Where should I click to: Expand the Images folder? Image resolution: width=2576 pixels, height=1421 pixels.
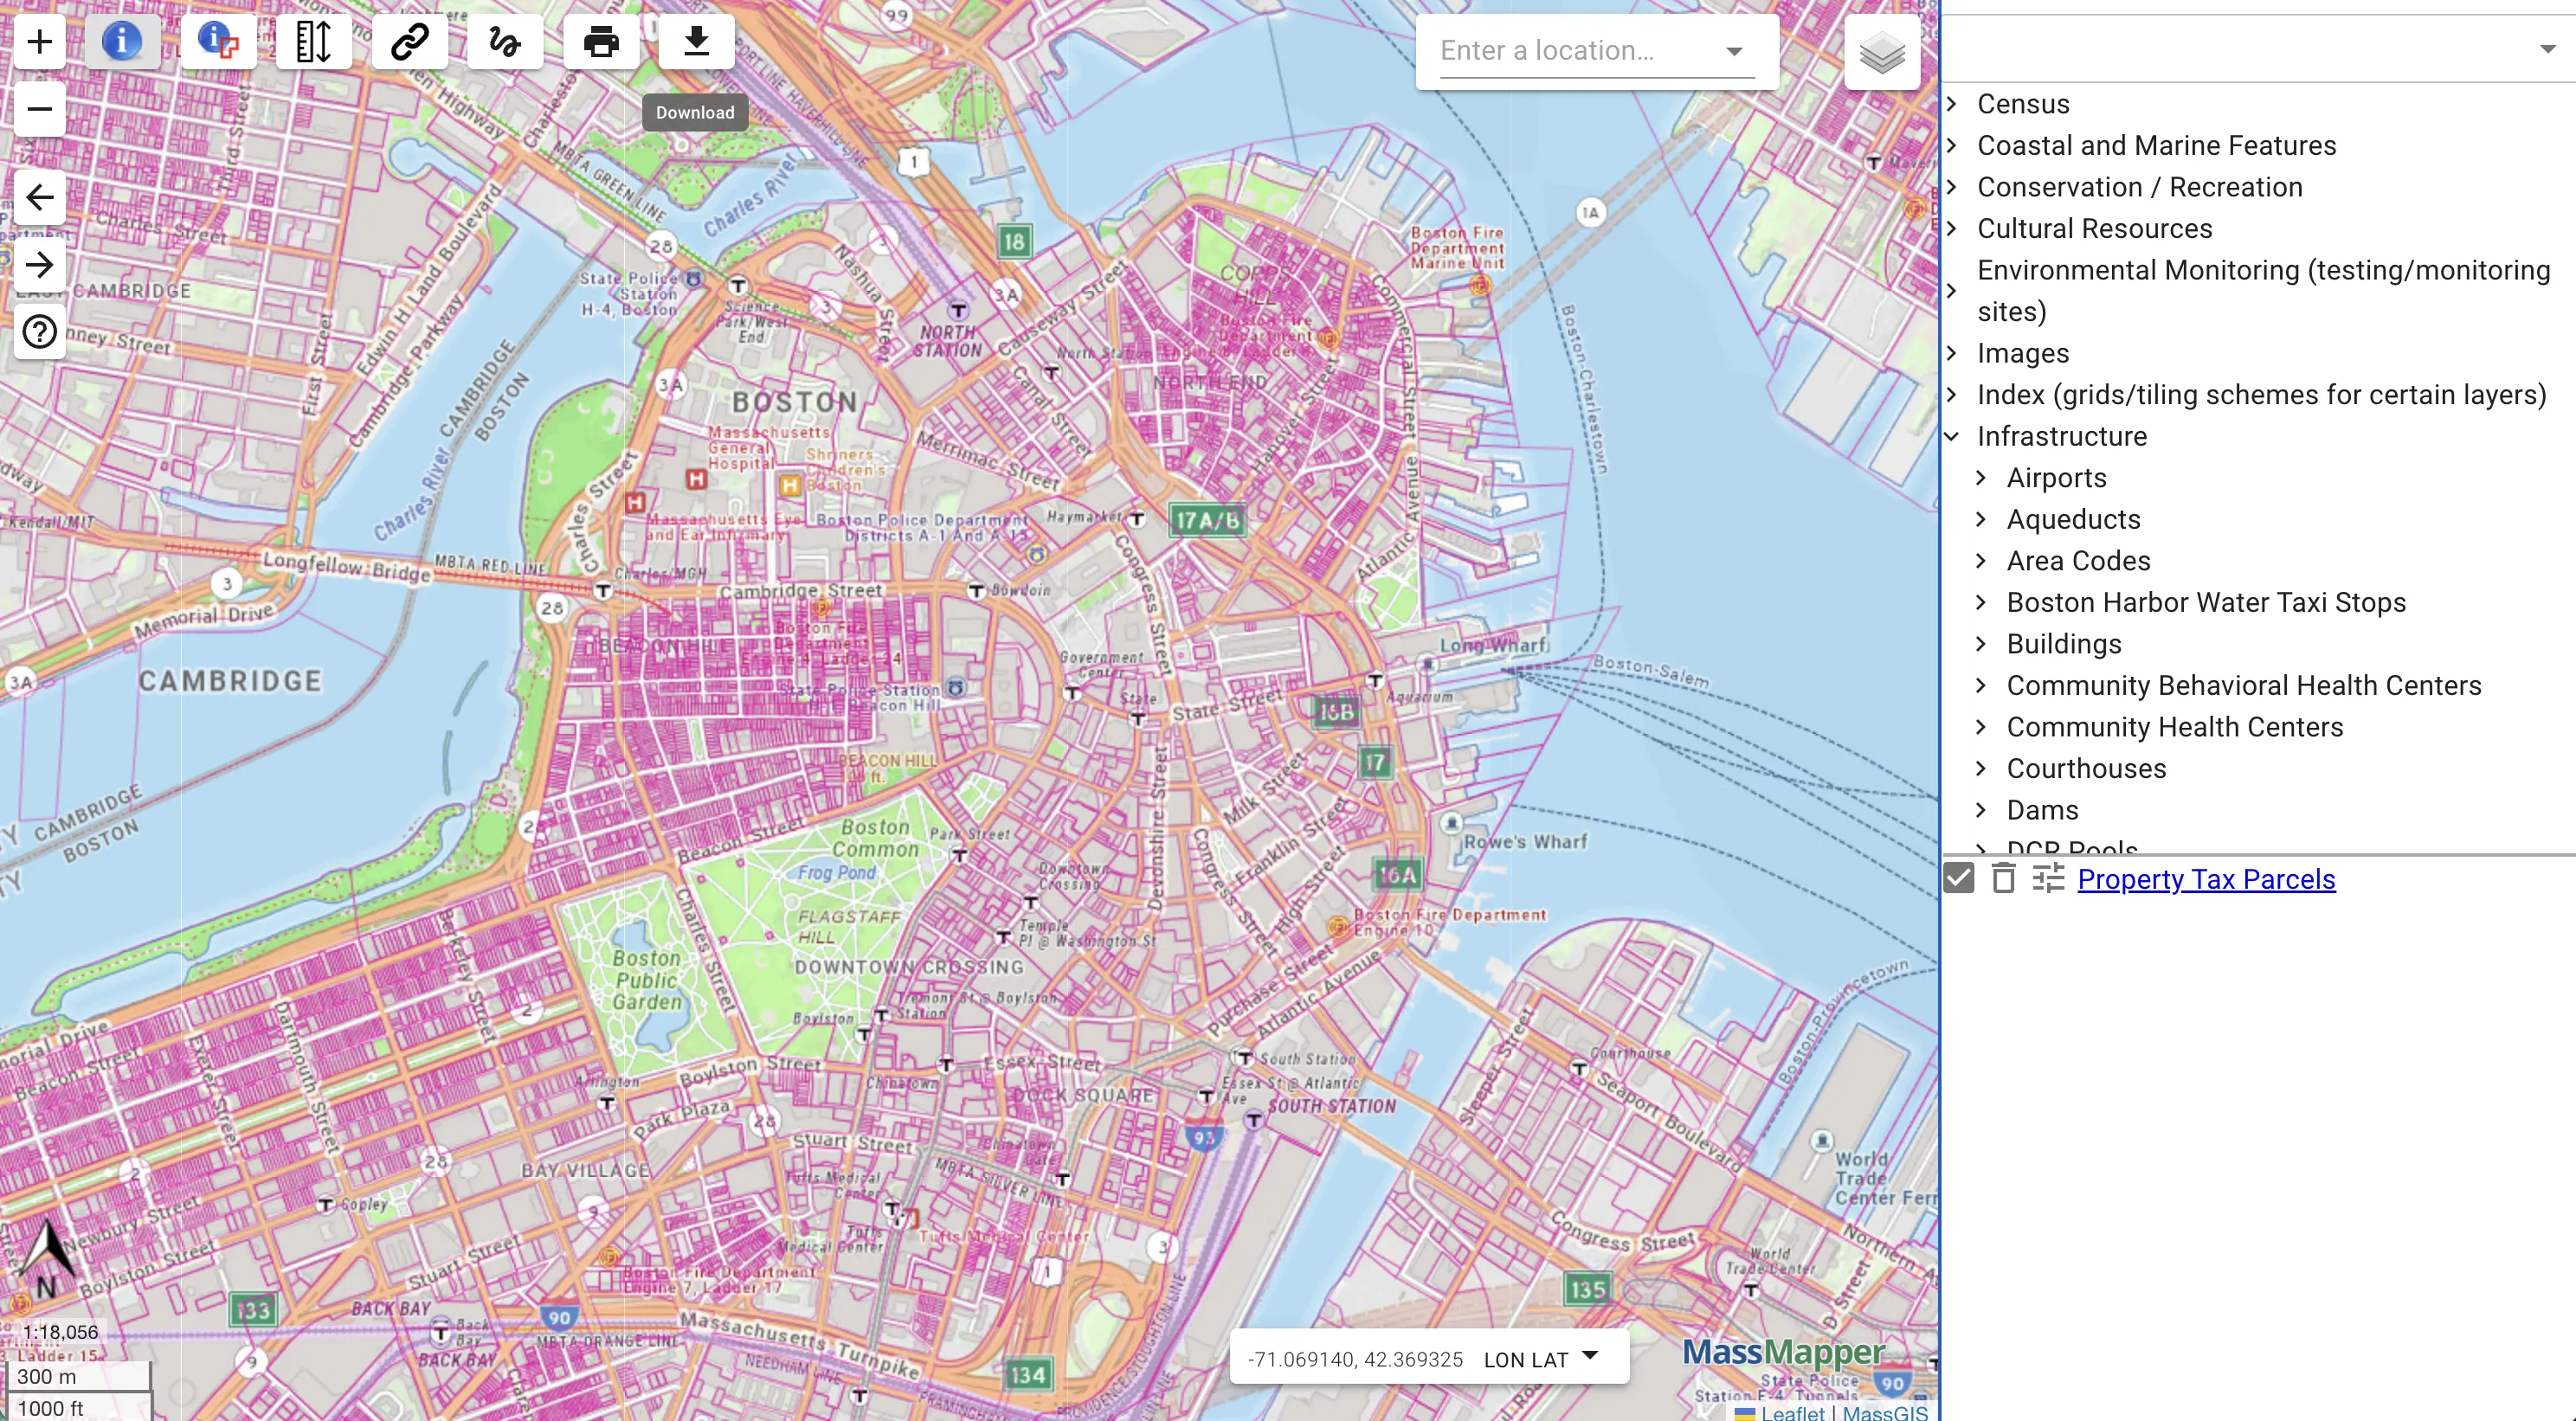[1951, 352]
